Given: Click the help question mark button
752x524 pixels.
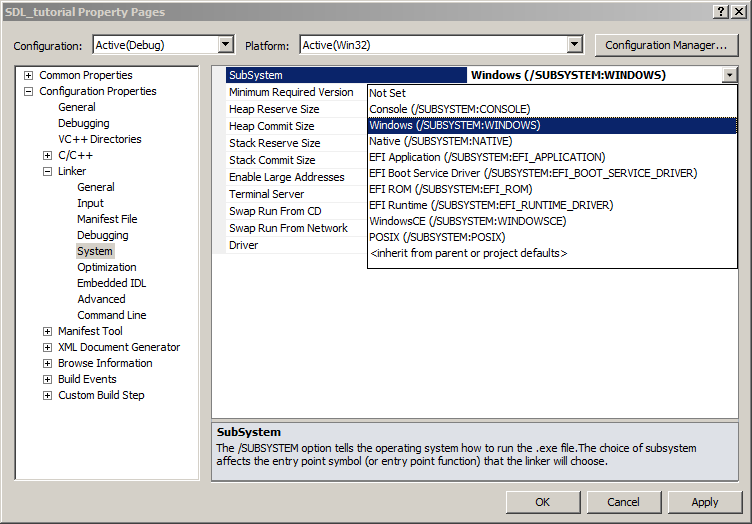Looking at the screenshot, I should point(721,12).
